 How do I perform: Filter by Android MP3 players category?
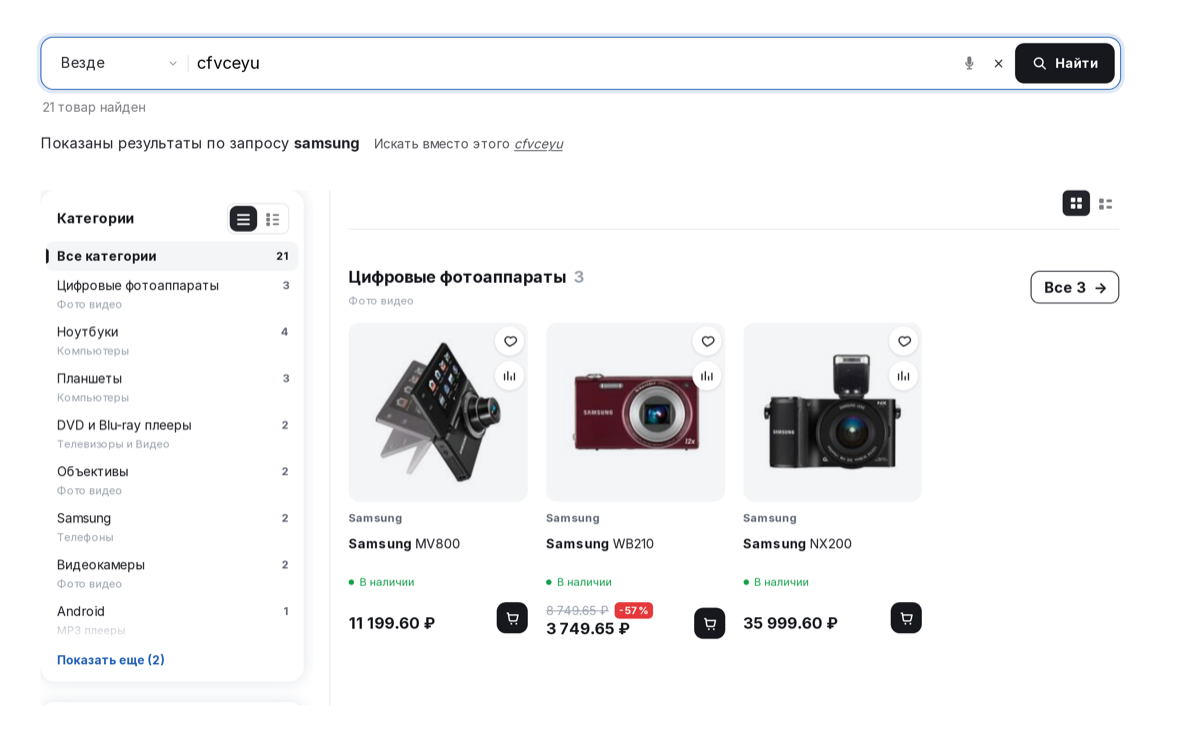pyautogui.click(x=172, y=619)
